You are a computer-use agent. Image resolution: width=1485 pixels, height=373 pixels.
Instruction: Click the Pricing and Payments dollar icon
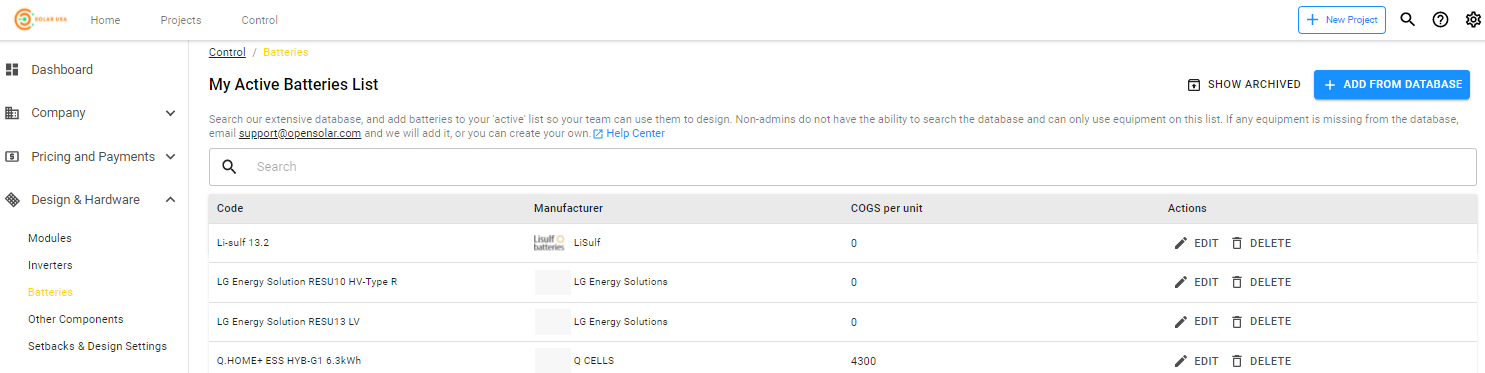click(12, 157)
